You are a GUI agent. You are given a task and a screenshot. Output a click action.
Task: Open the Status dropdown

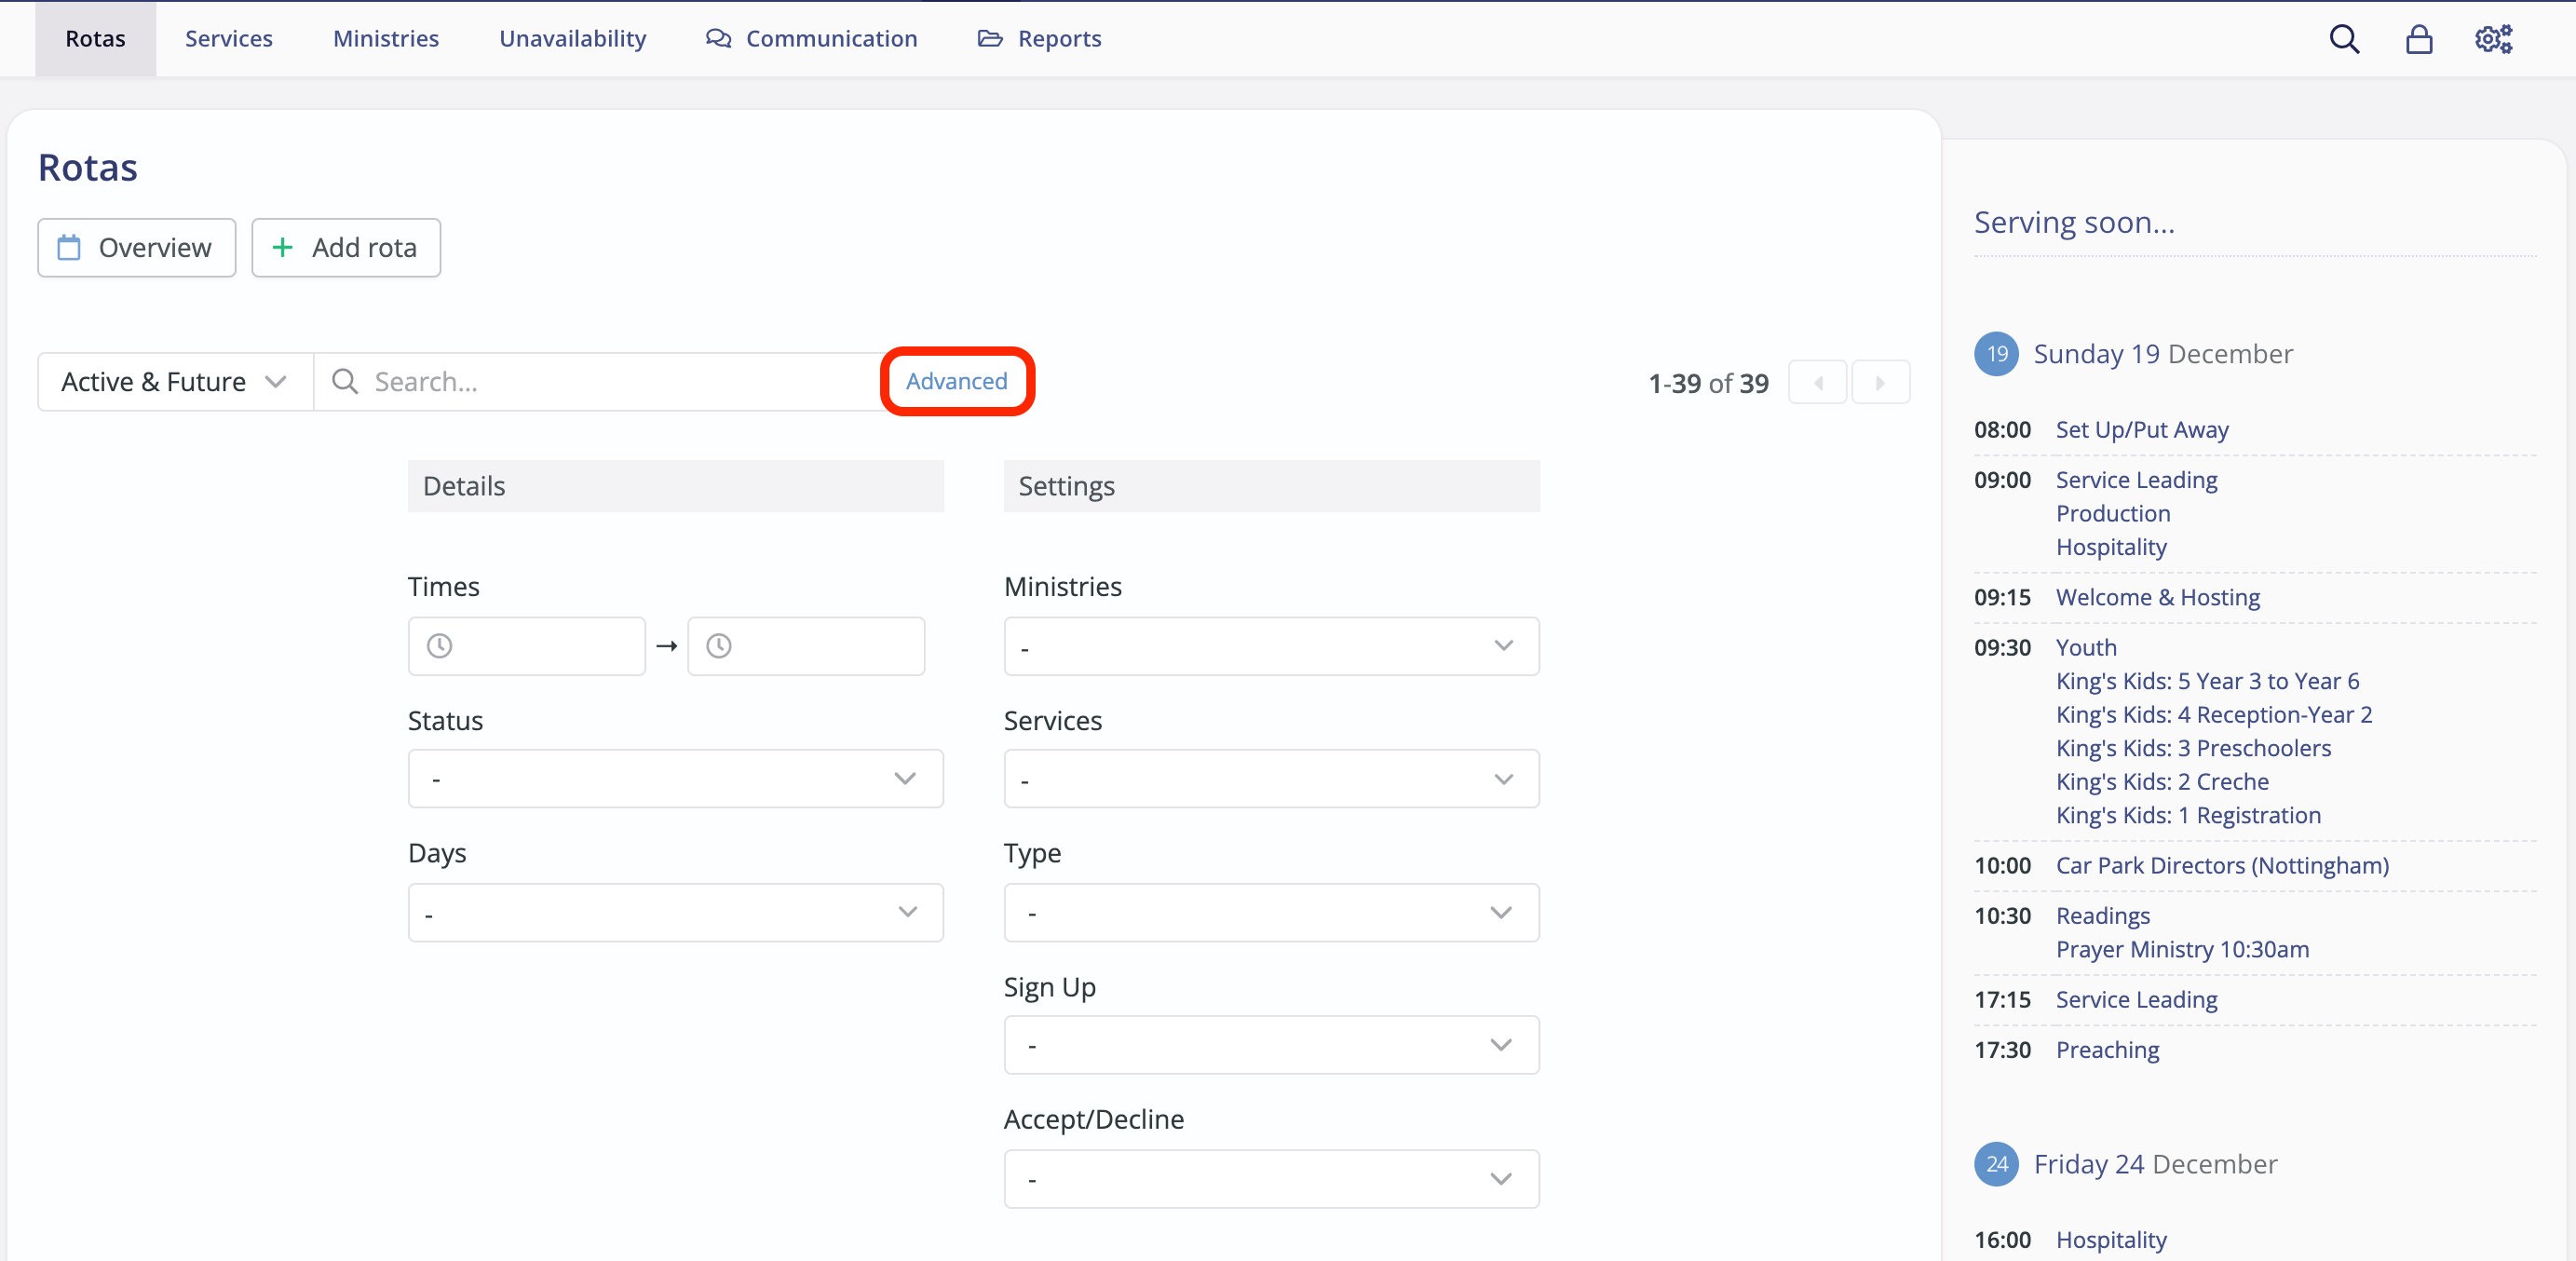pyautogui.click(x=675, y=779)
